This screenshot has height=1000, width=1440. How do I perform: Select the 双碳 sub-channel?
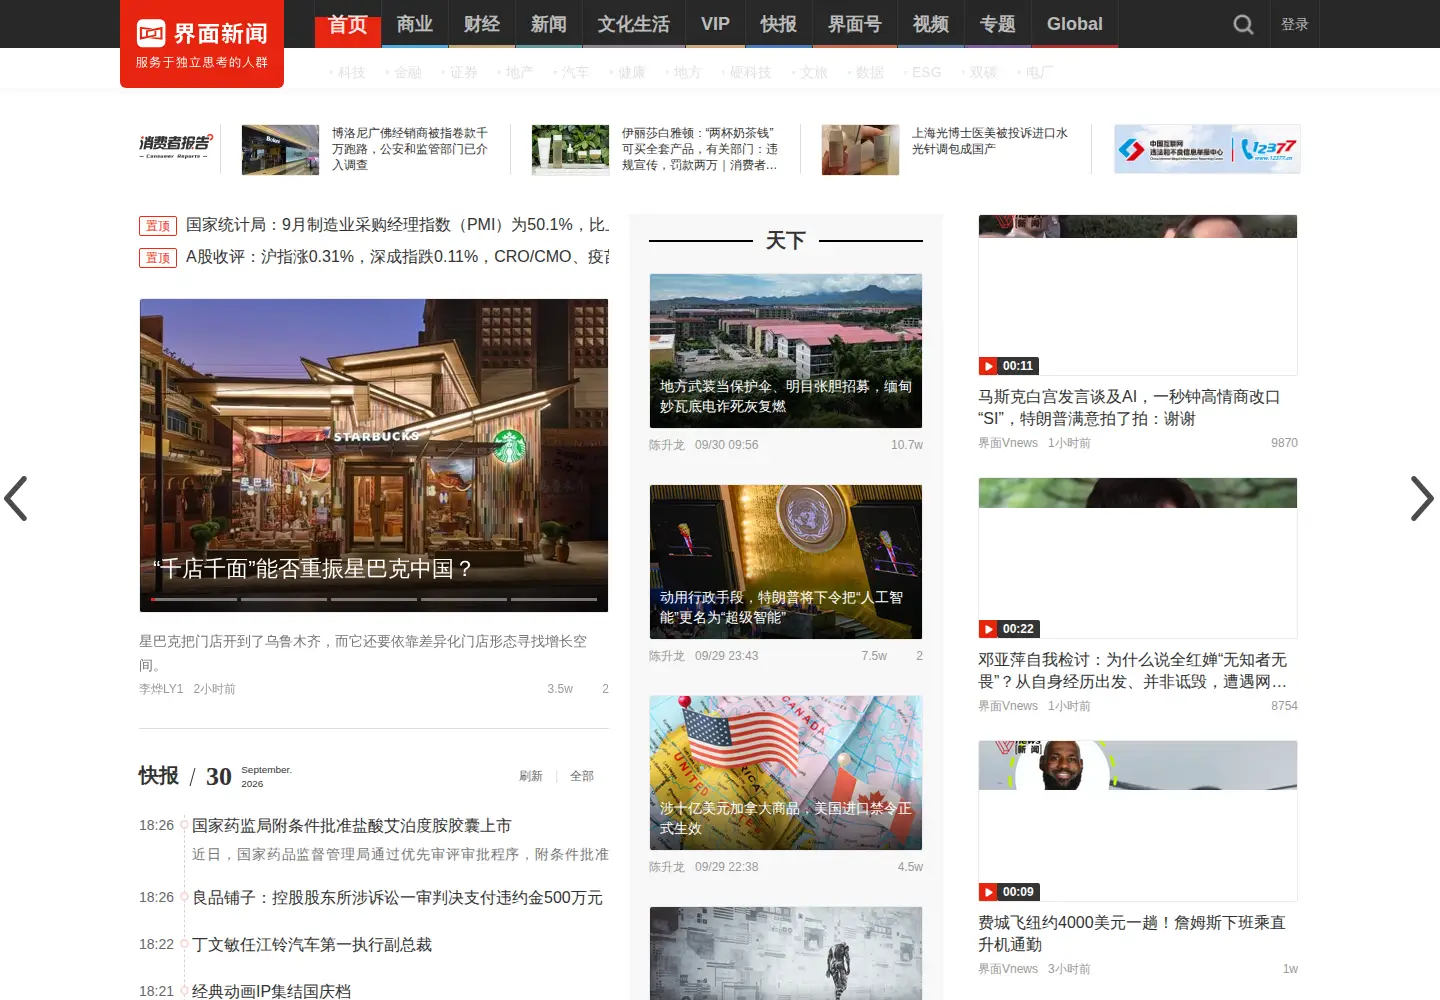pos(983,72)
